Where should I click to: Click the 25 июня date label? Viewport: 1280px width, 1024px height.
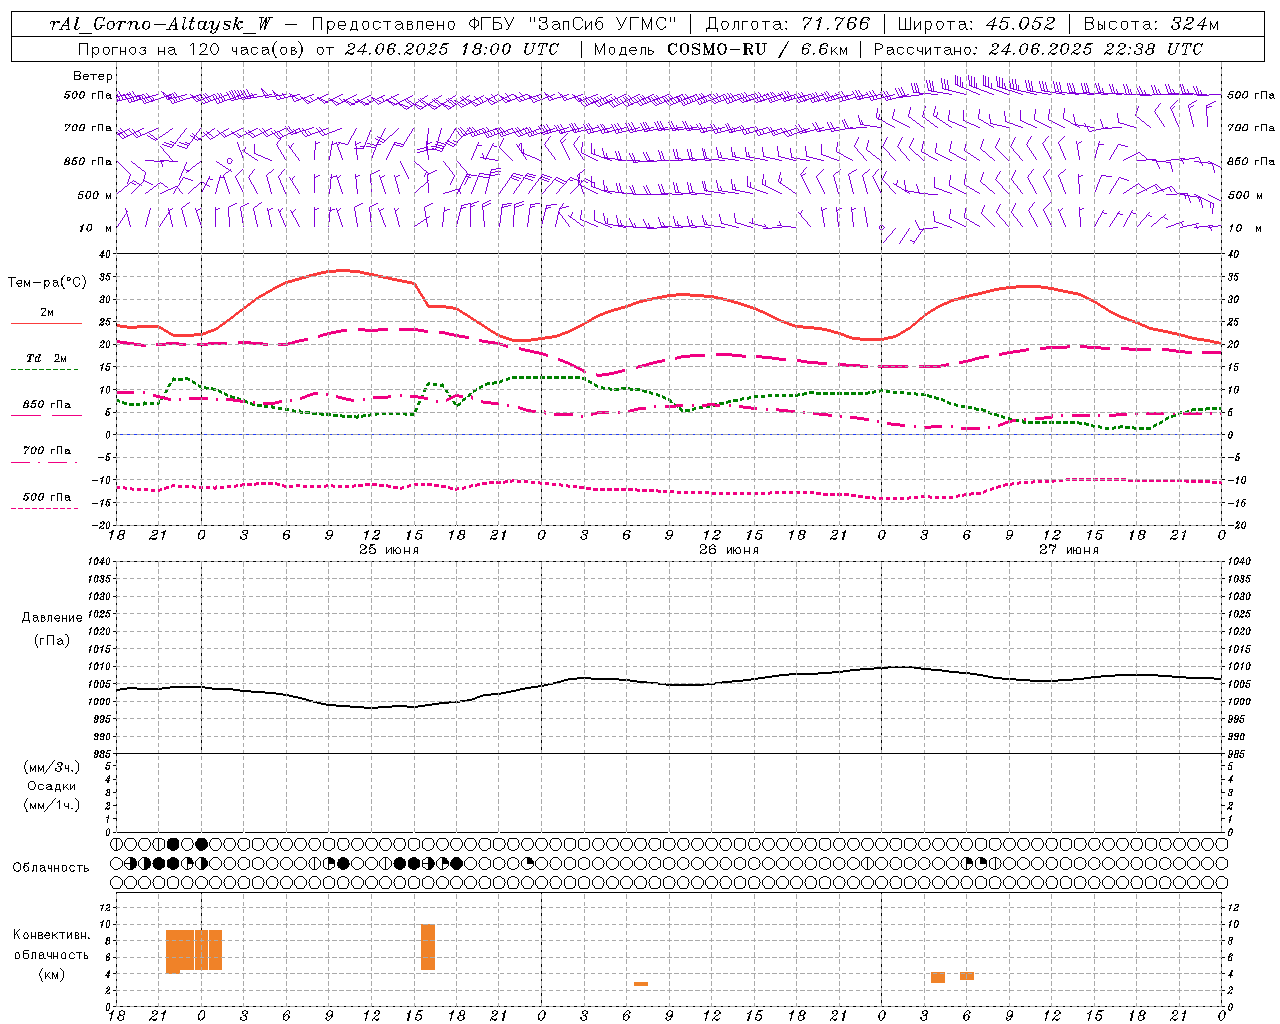click(x=389, y=549)
